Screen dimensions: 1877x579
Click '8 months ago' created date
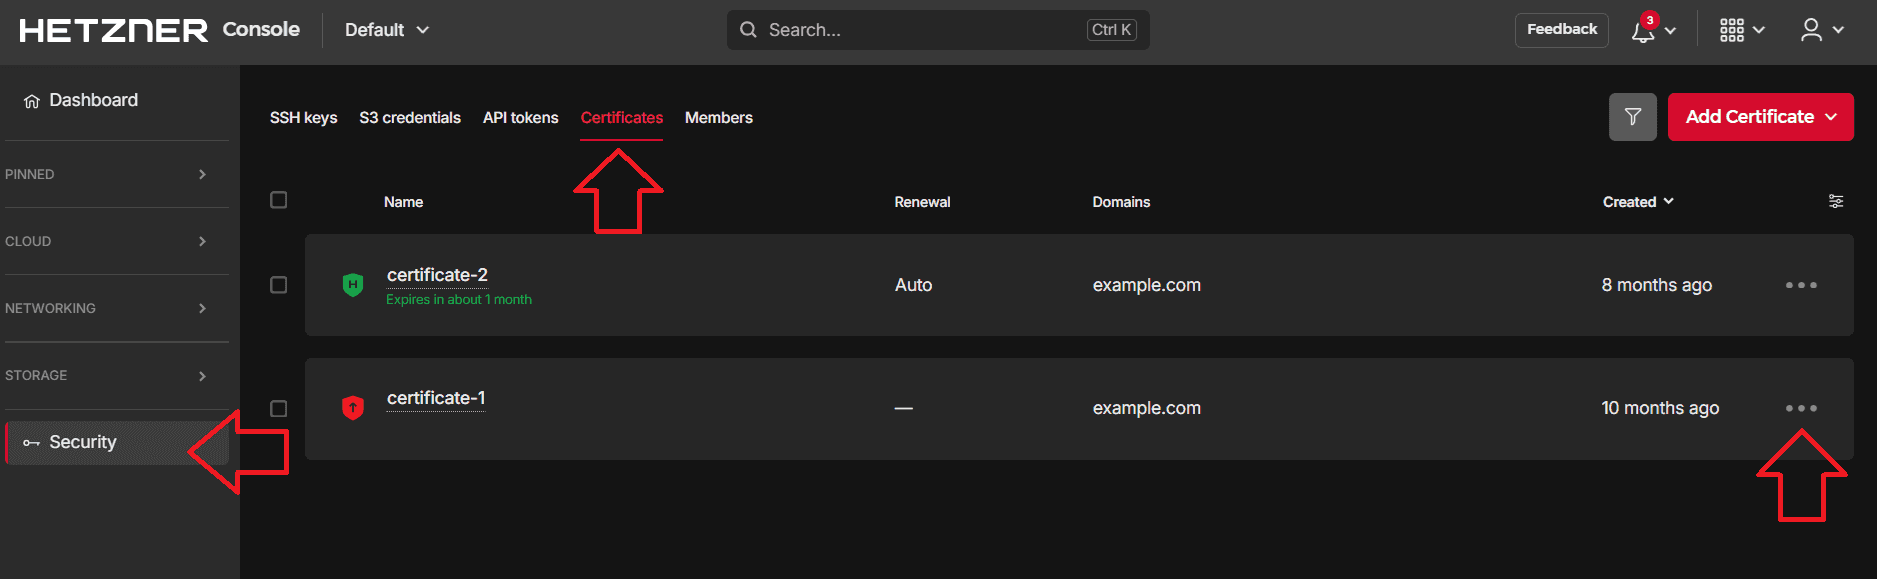[x=1657, y=285]
